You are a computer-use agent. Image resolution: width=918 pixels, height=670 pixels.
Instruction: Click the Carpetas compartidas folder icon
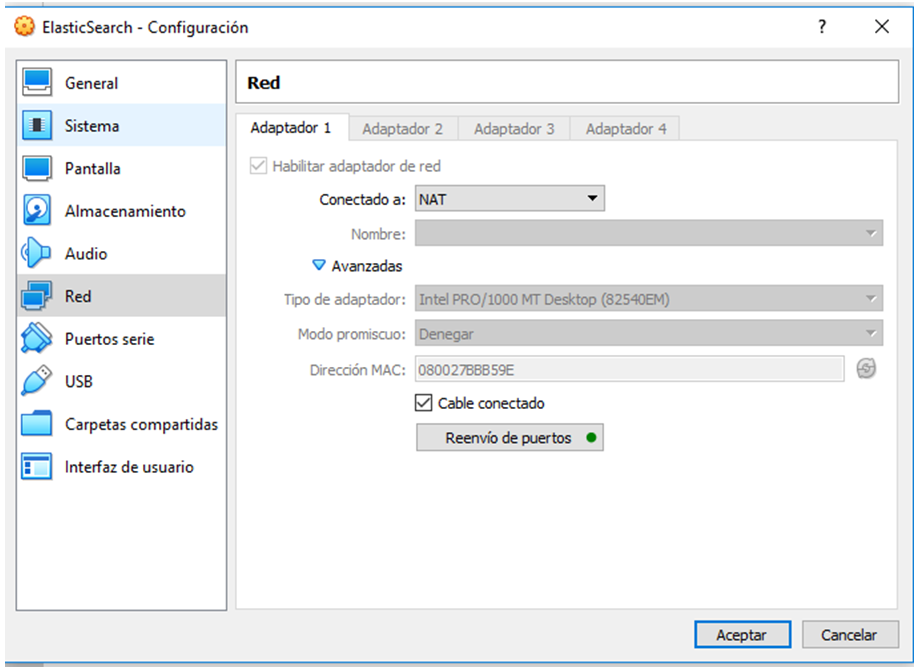tap(36, 424)
